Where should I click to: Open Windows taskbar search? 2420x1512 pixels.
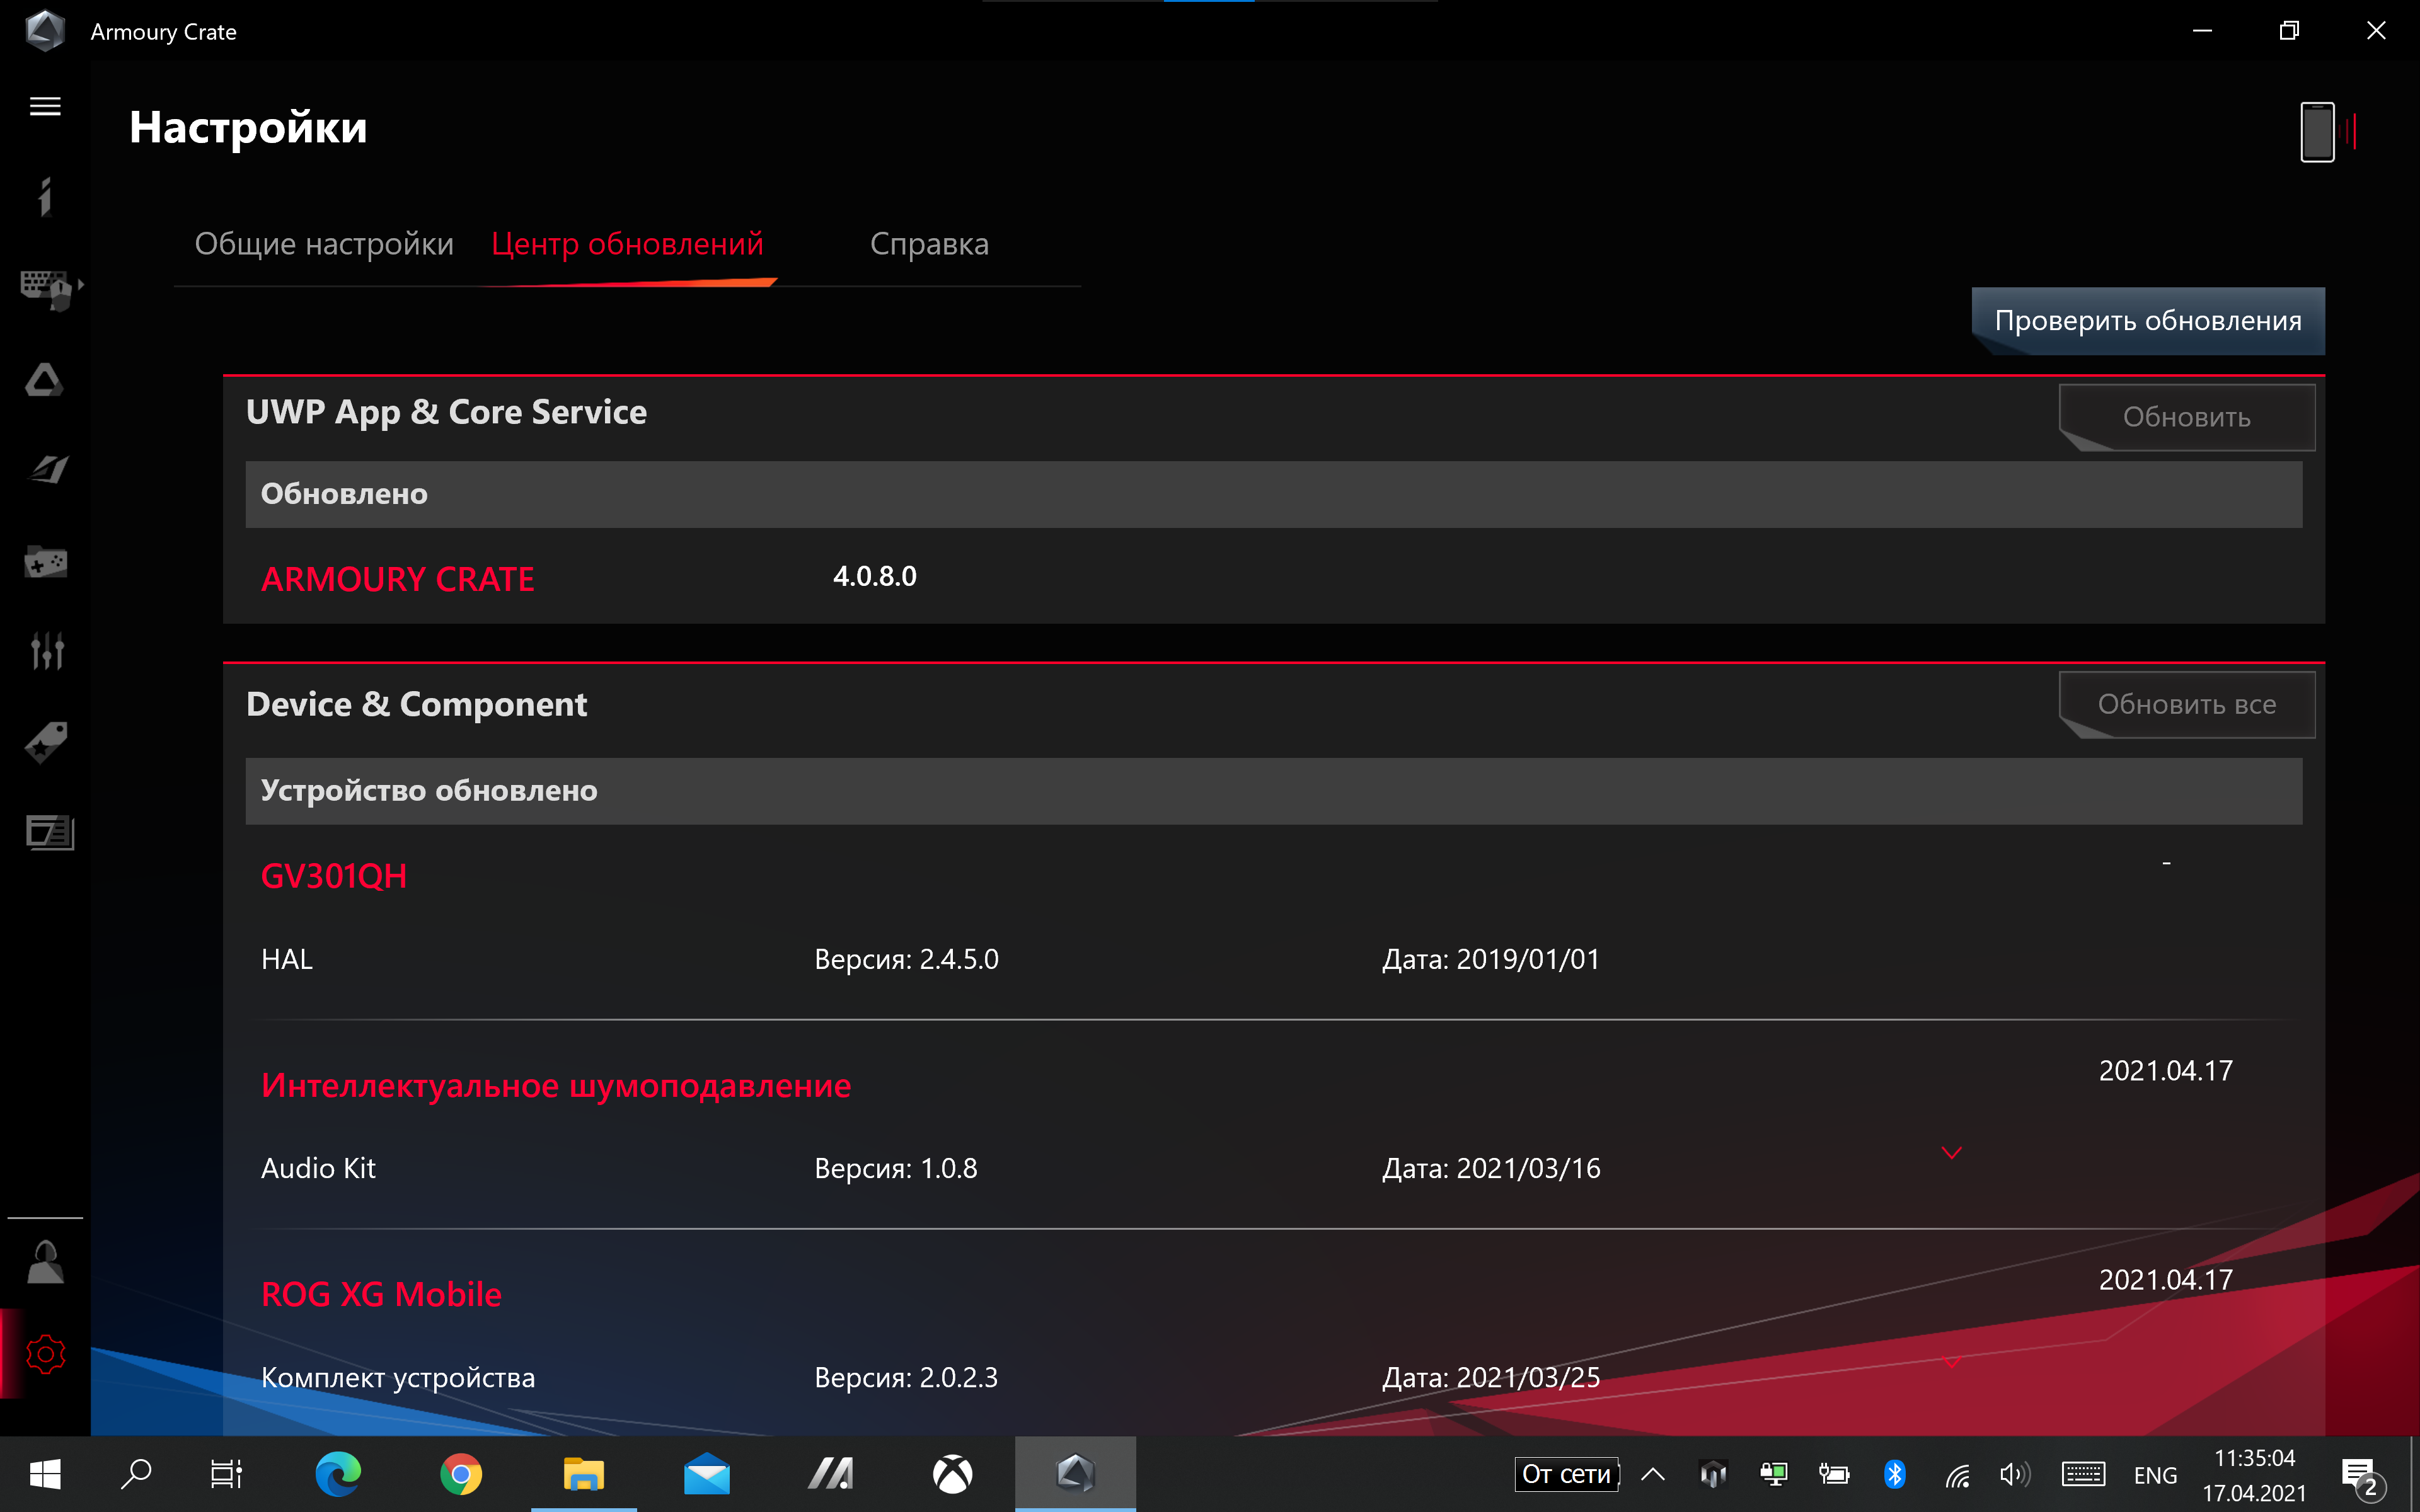click(x=136, y=1474)
